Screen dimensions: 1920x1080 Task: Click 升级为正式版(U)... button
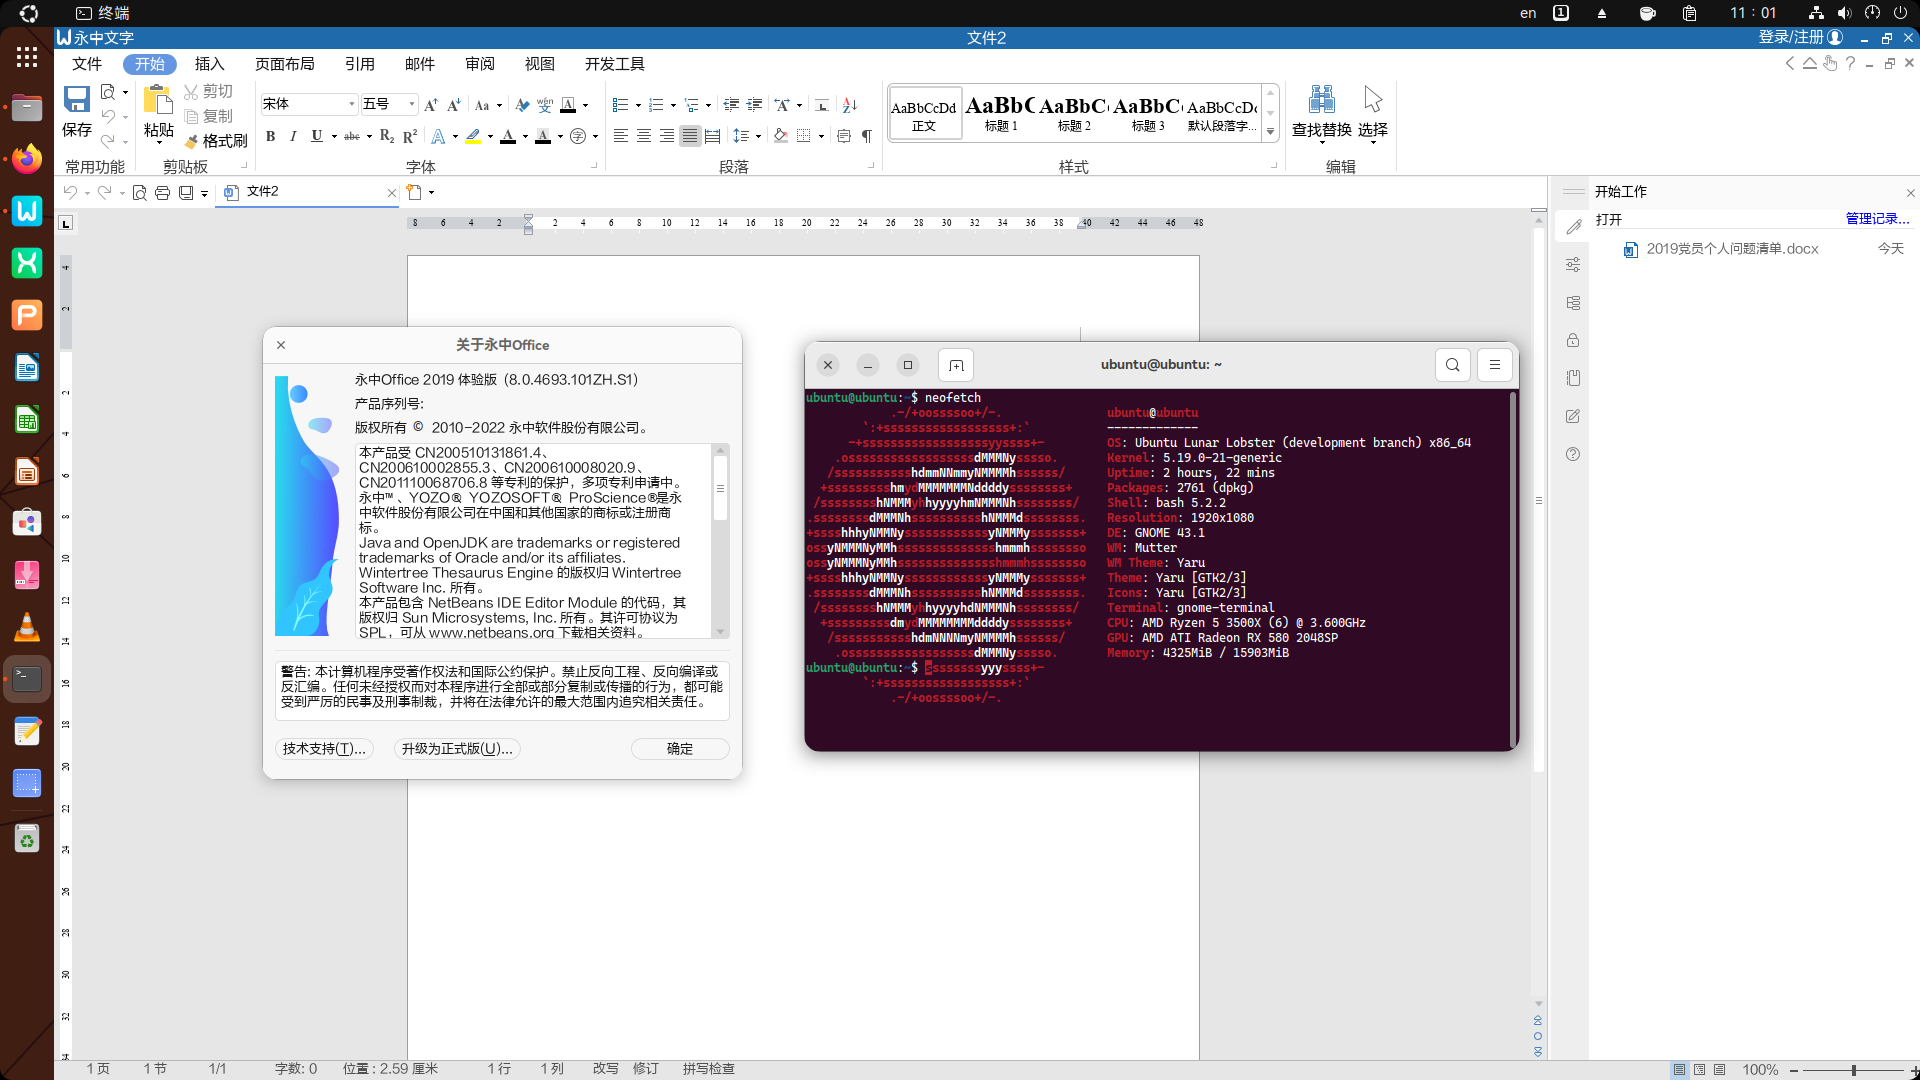[x=457, y=749]
